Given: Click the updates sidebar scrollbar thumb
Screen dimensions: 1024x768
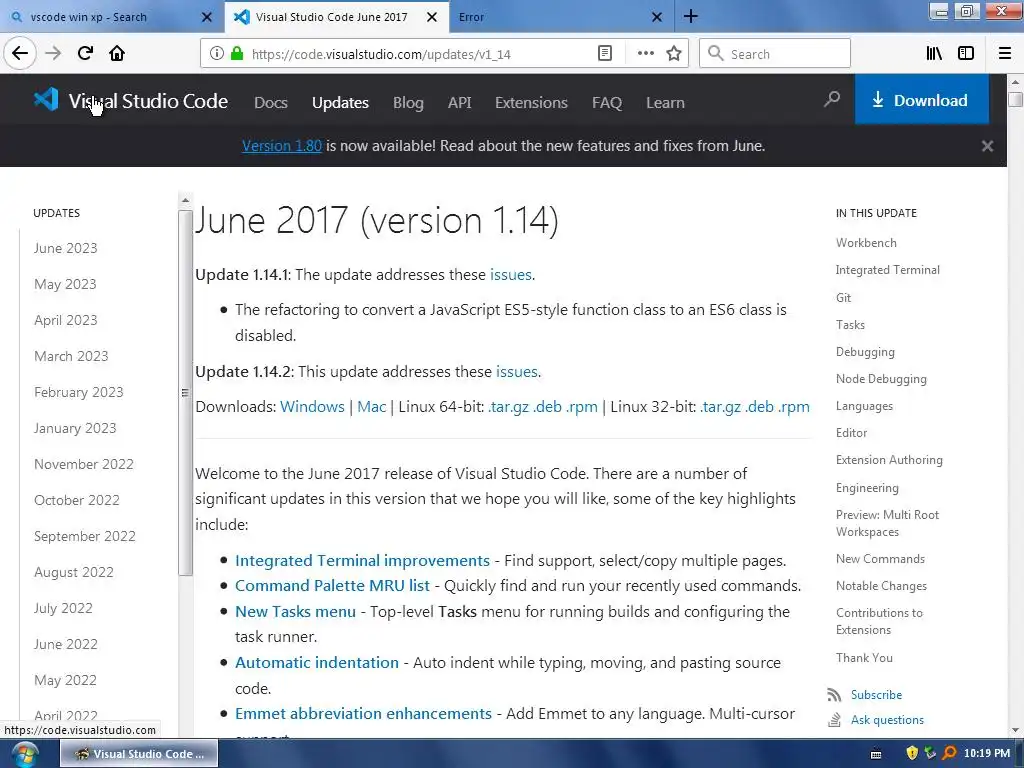Looking at the screenshot, I should 185,392.
